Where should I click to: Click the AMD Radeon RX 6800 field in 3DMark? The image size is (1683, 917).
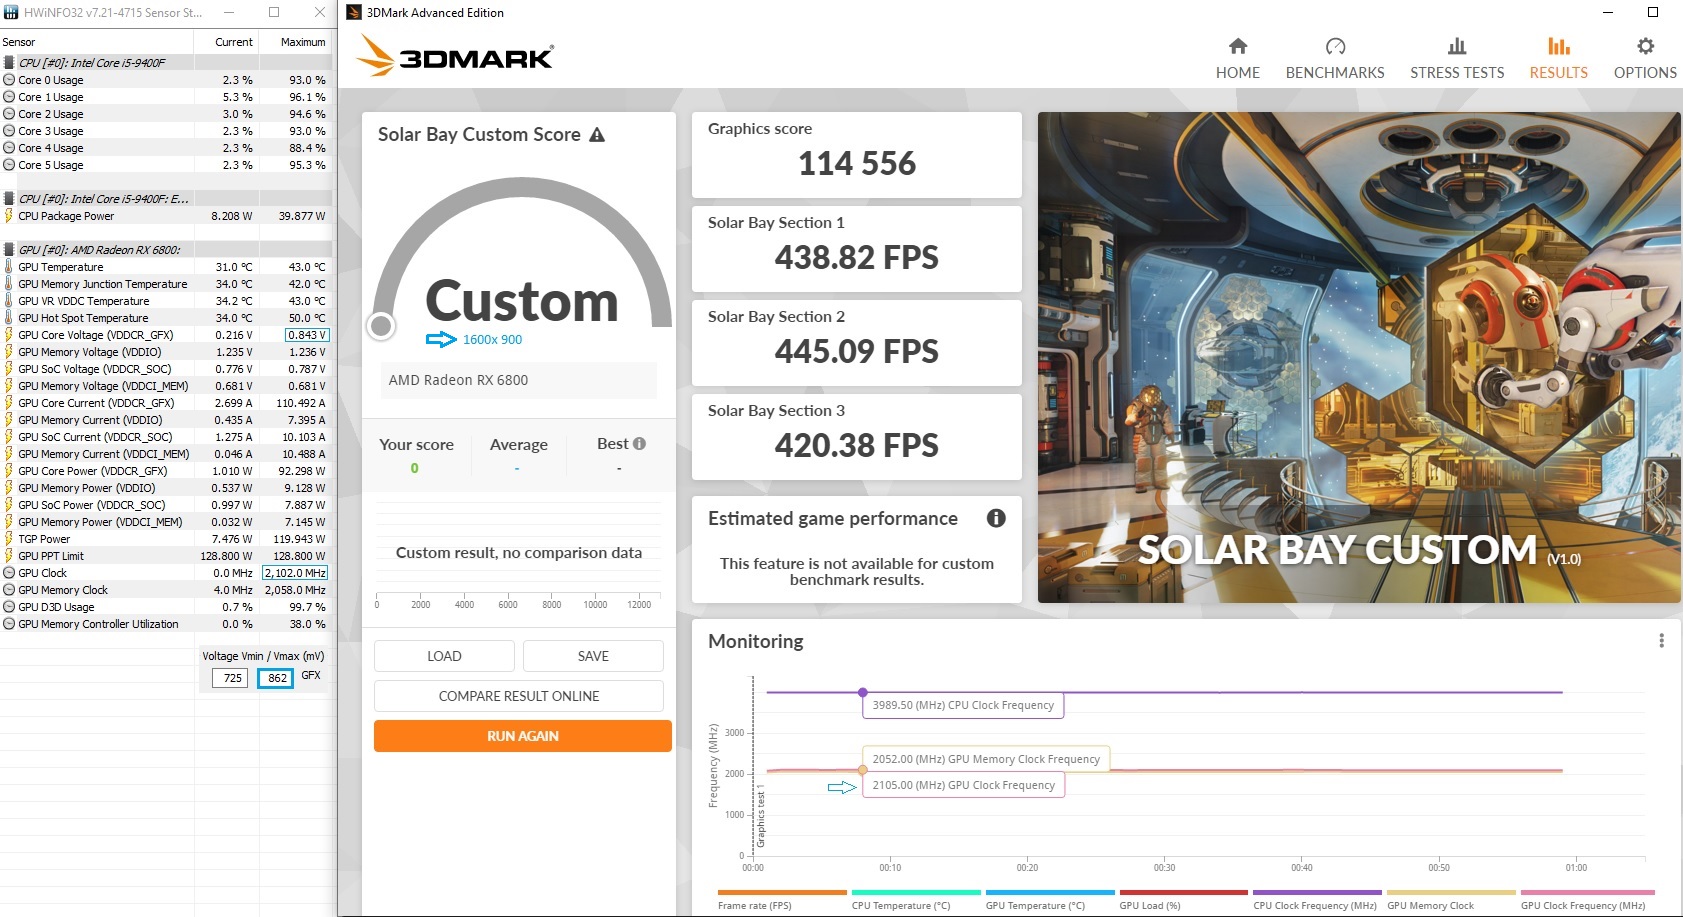pyautogui.click(x=518, y=380)
